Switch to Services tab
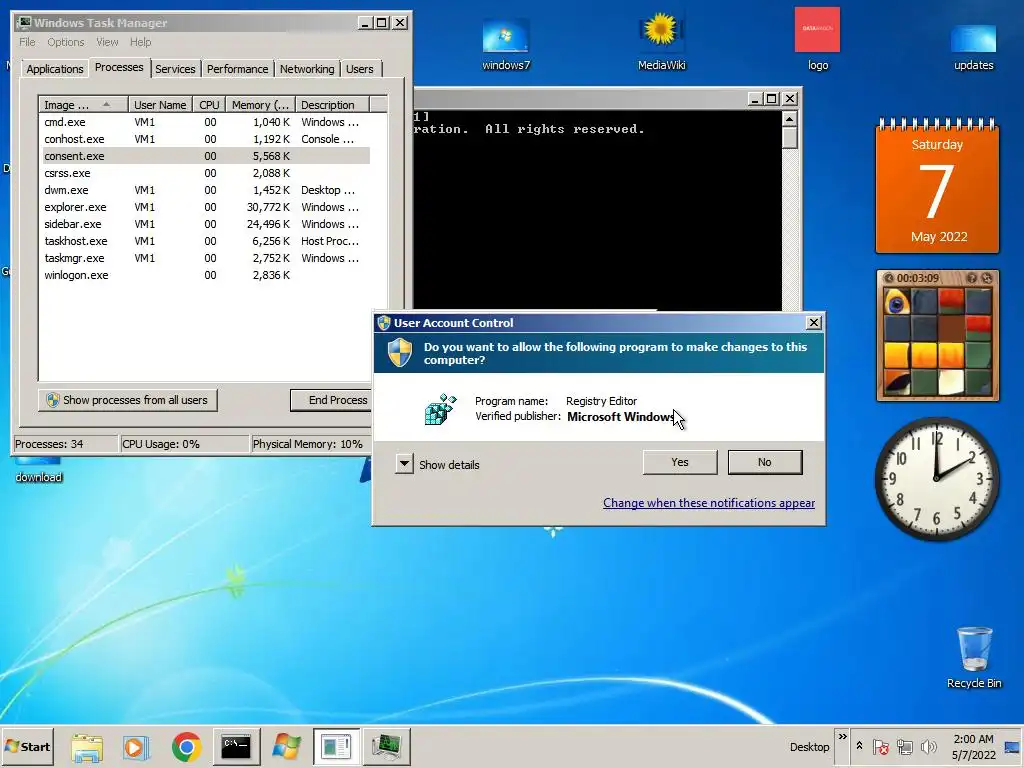 (x=175, y=69)
